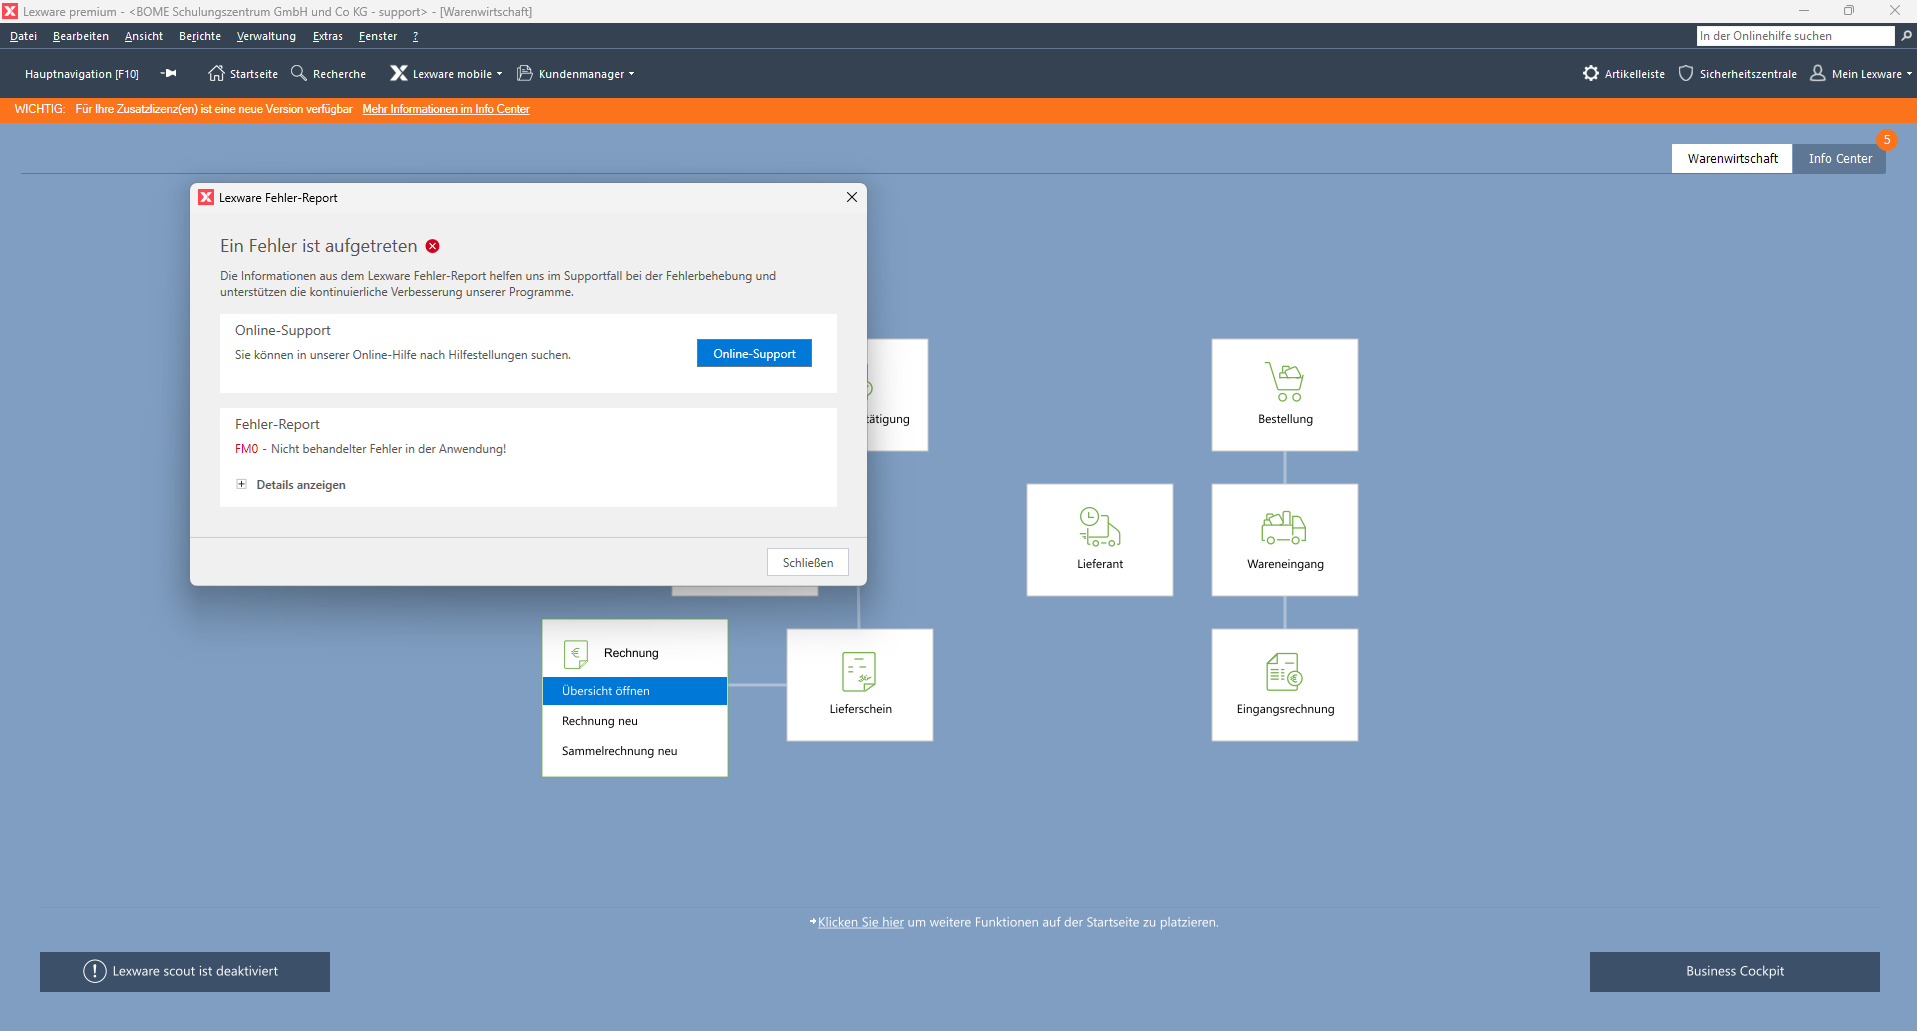Switch to the Info Center tab
The image size is (1917, 1031).
[x=1839, y=158]
